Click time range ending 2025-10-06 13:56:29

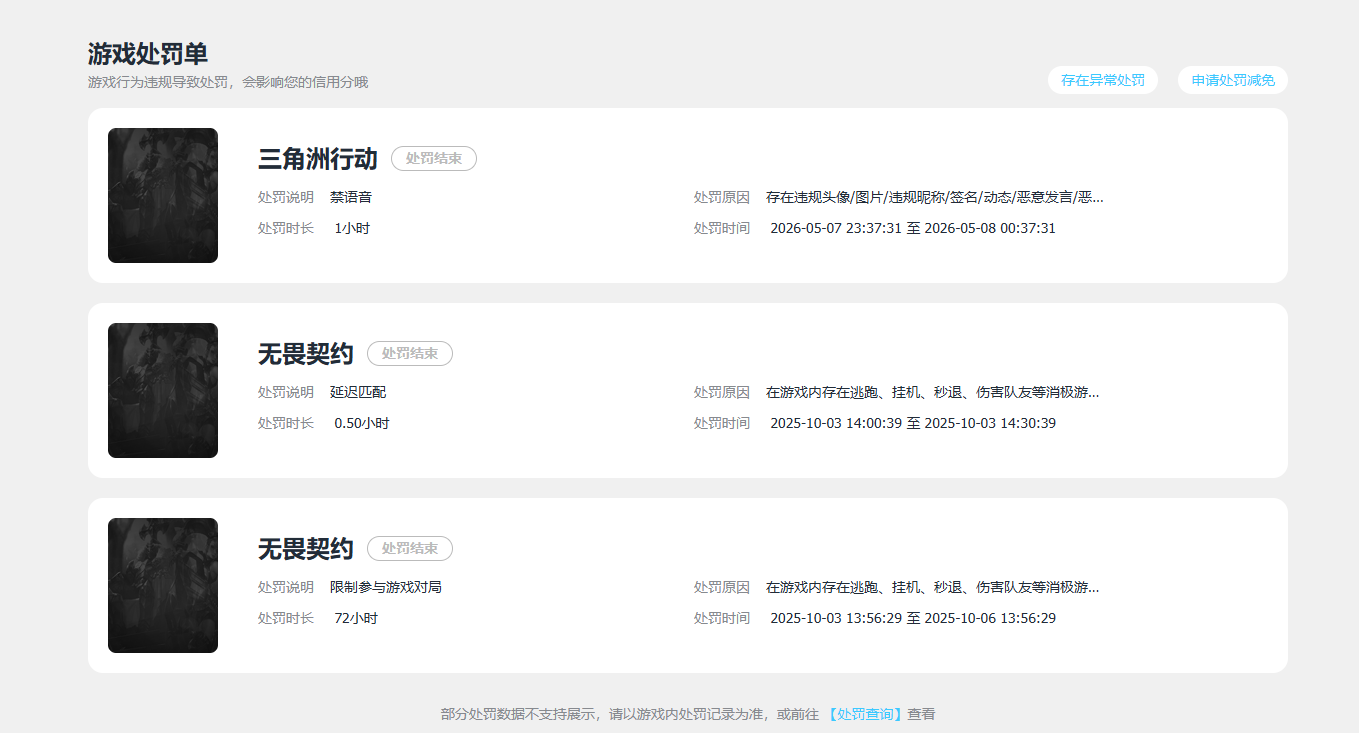click(x=913, y=618)
